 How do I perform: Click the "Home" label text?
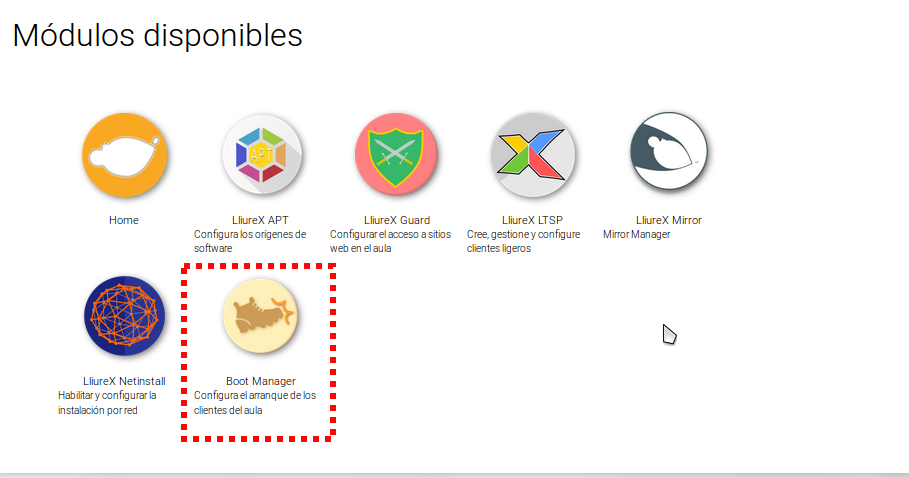(x=123, y=220)
